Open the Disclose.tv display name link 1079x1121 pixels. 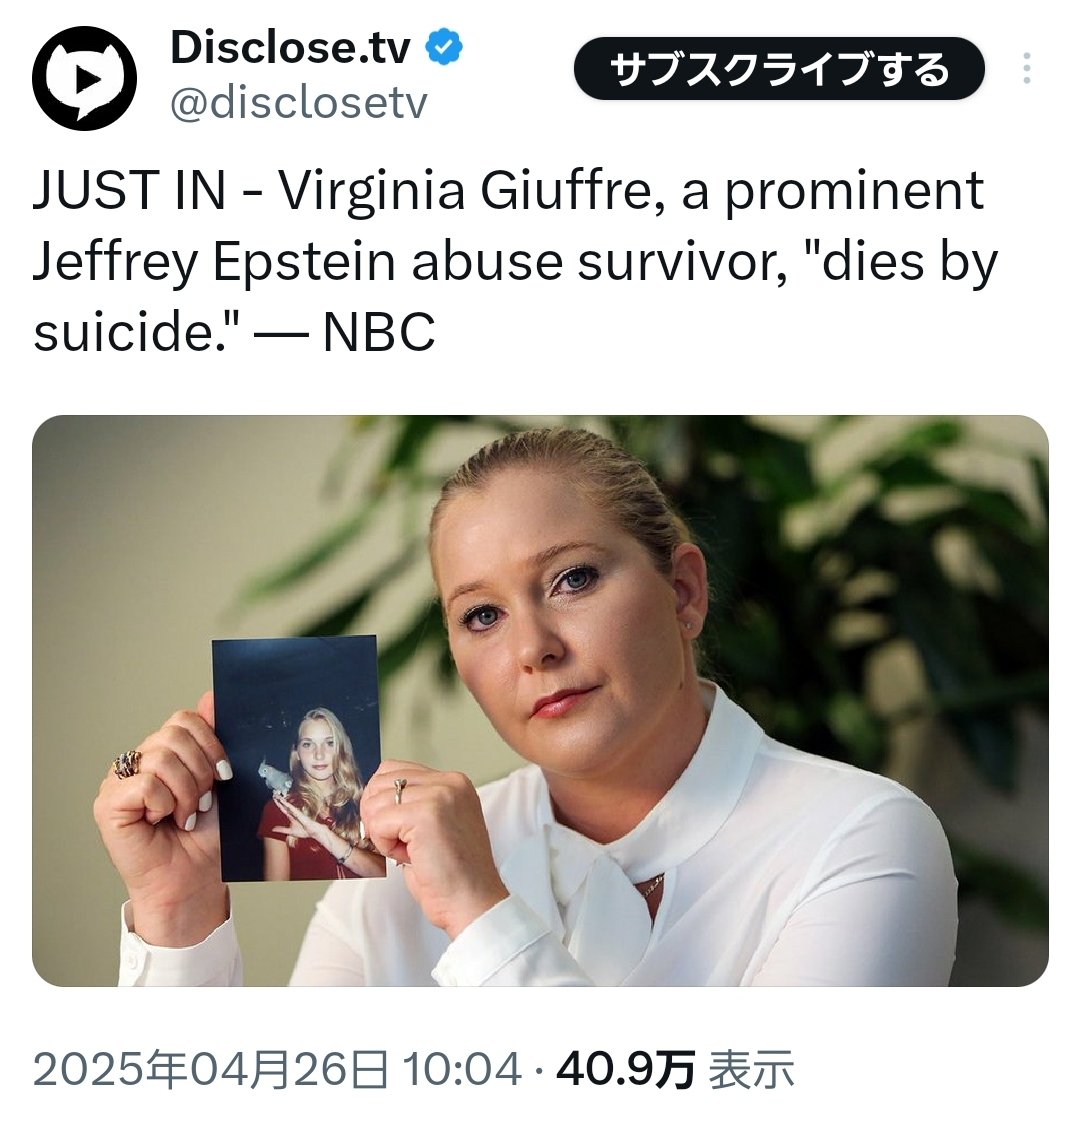[290, 48]
